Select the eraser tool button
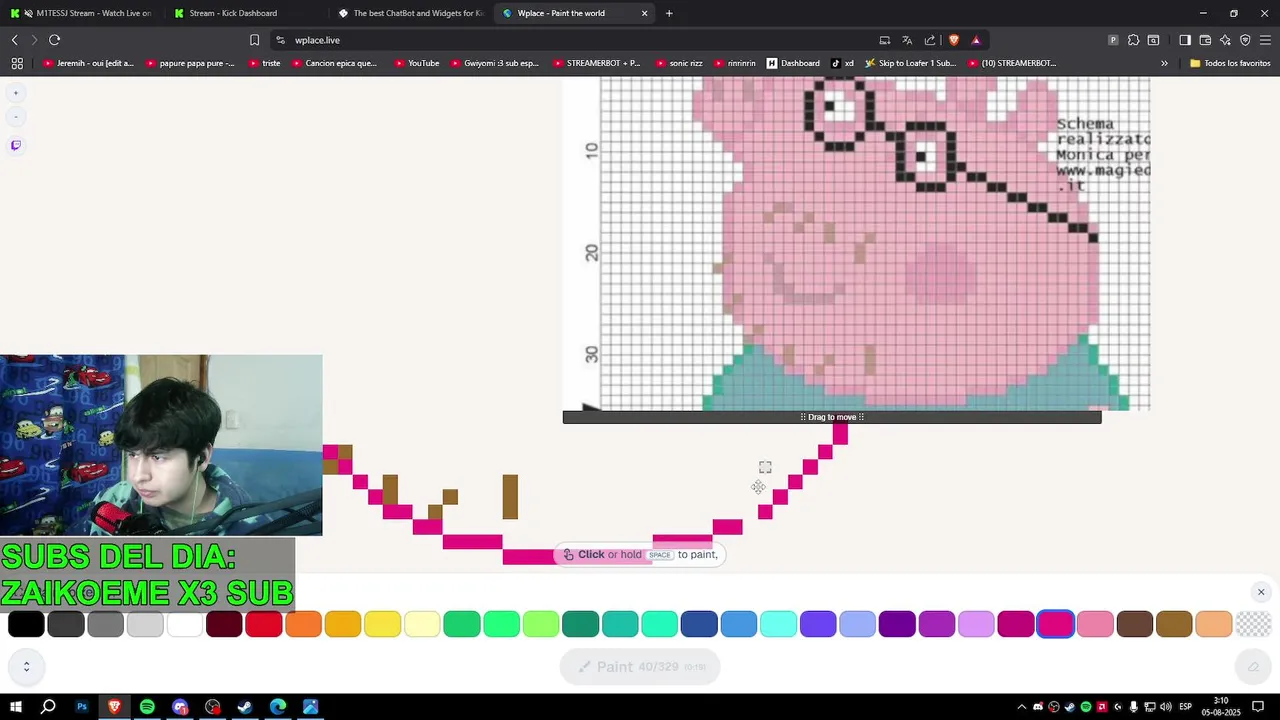The height and width of the screenshot is (720, 1280). coord(1253,667)
